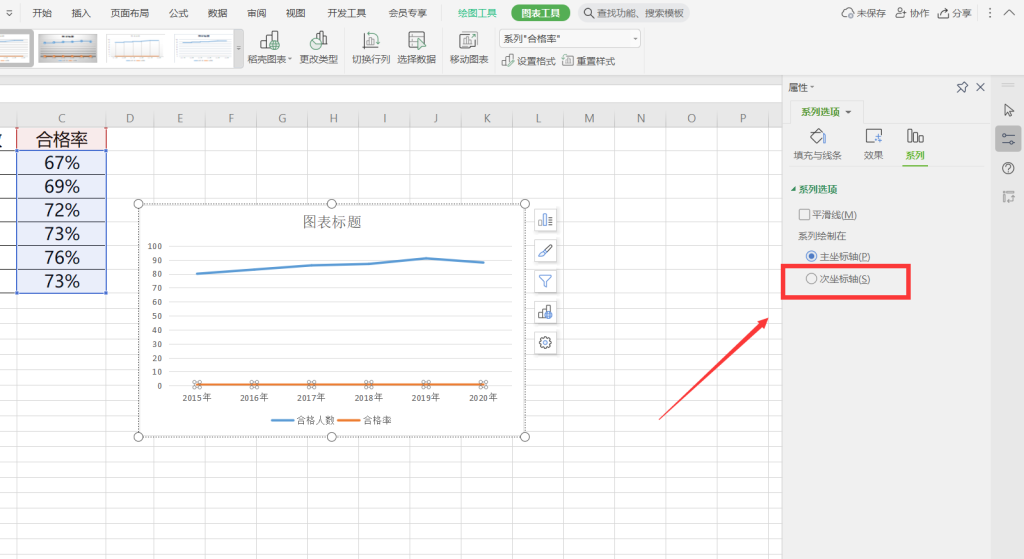Viewport: 1024px width, 559px height.
Task: Open the 页面布局 ribbon tab
Action: tap(129, 13)
